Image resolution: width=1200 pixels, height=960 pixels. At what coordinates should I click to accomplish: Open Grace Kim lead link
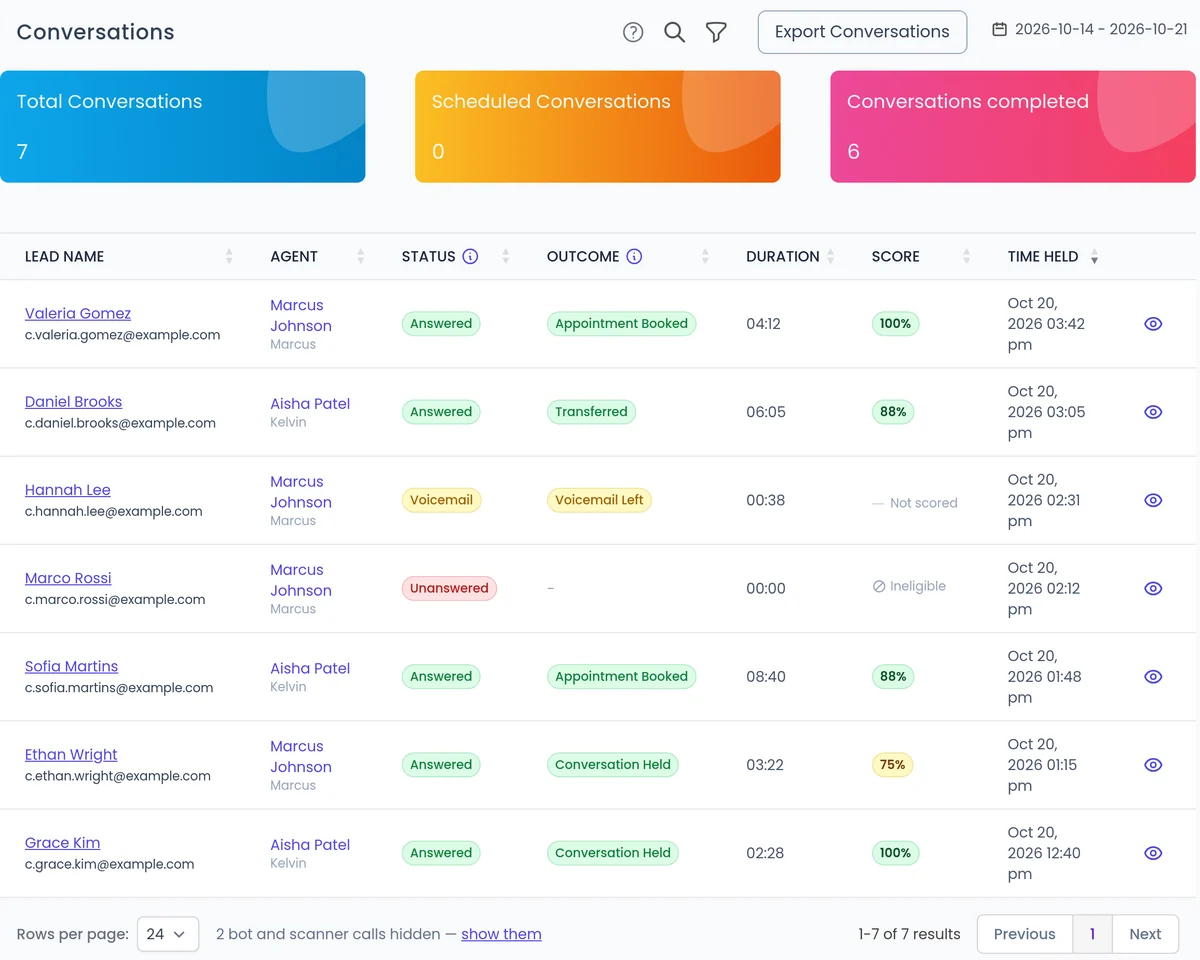(x=62, y=842)
